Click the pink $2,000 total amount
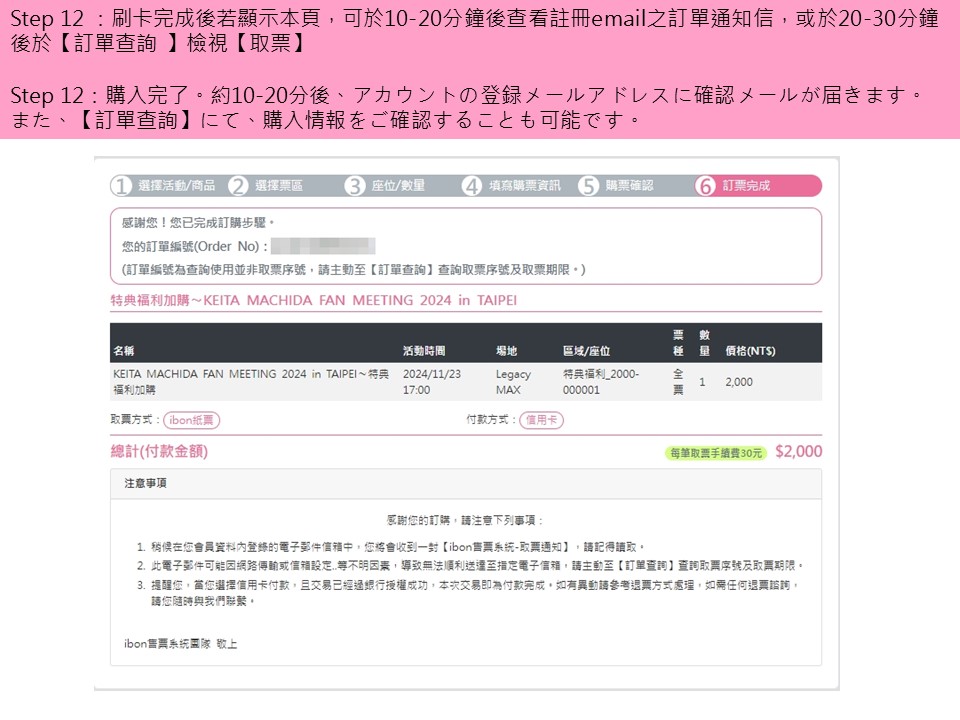960x720 pixels. (x=798, y=452)
